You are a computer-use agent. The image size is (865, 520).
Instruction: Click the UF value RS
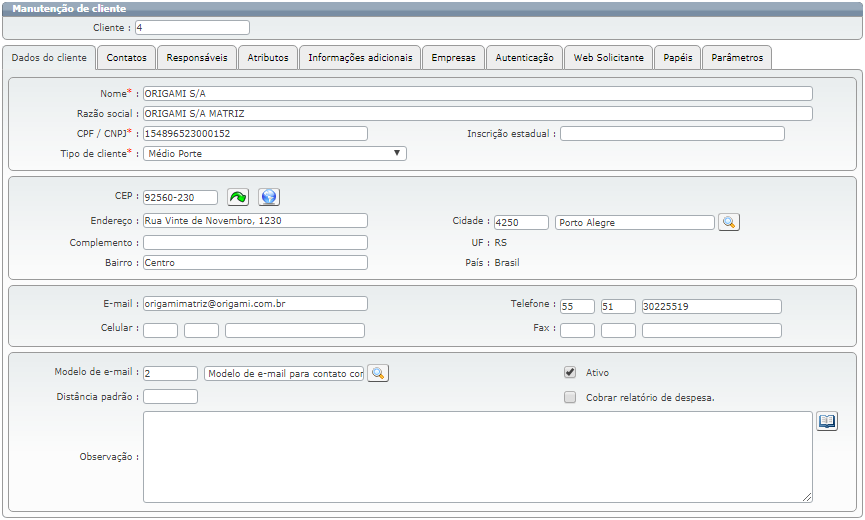[x=500, y=243]
